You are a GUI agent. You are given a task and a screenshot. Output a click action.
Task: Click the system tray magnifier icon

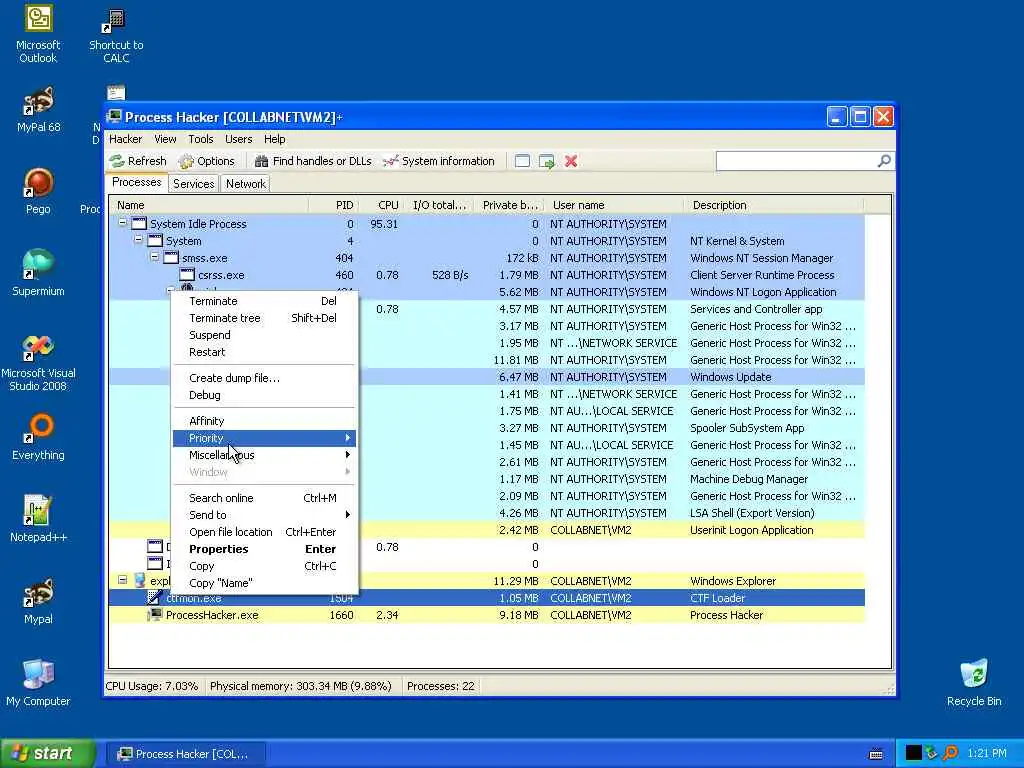coord(951,754)
